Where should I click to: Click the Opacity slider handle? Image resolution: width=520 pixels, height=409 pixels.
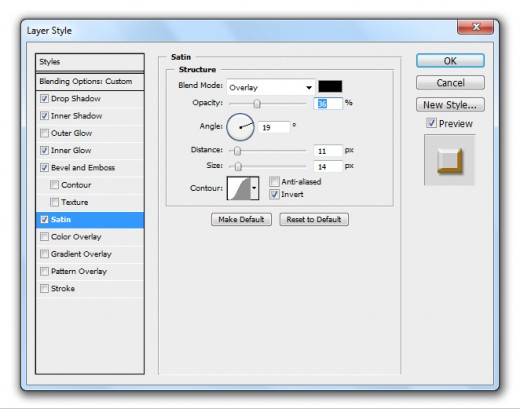257,104
